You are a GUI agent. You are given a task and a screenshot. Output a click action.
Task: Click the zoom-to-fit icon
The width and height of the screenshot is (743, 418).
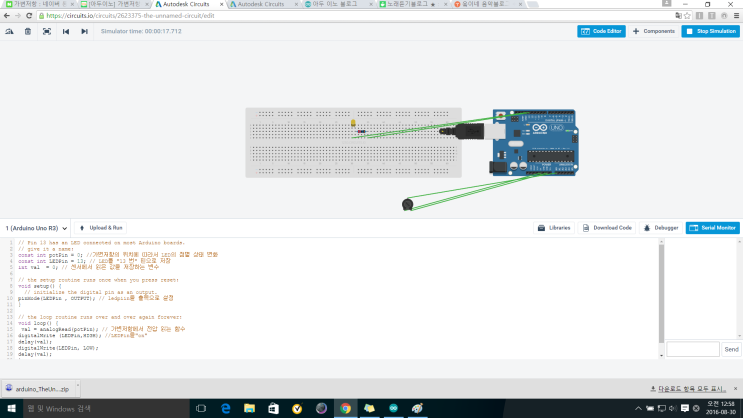(47, 31)
